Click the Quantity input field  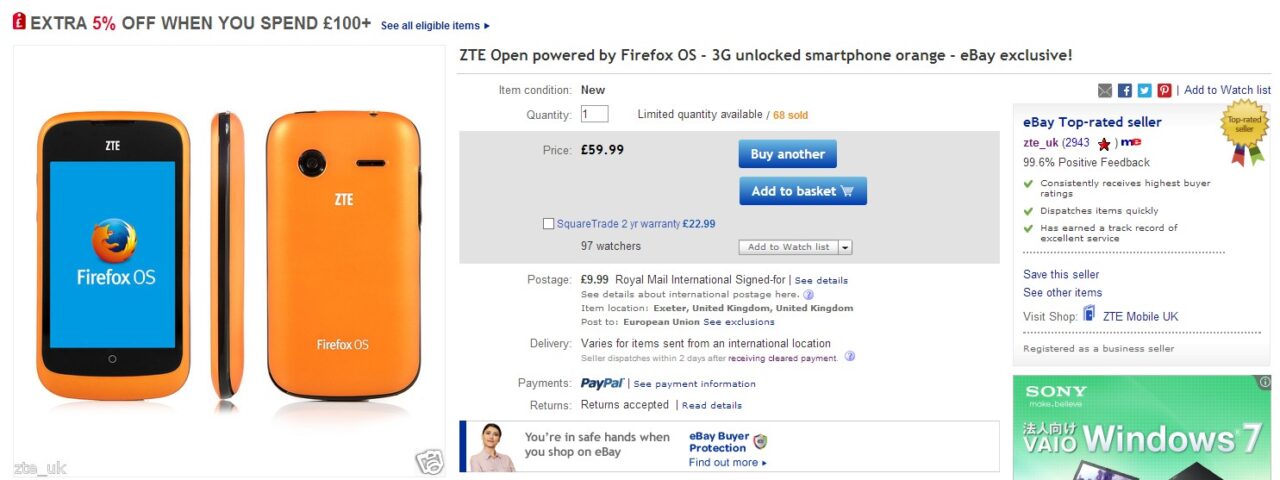(594, 115)
